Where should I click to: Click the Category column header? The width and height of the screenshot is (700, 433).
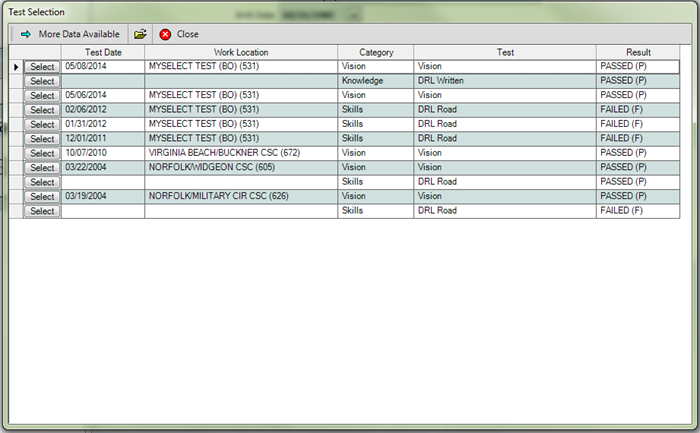pos(375,52)
